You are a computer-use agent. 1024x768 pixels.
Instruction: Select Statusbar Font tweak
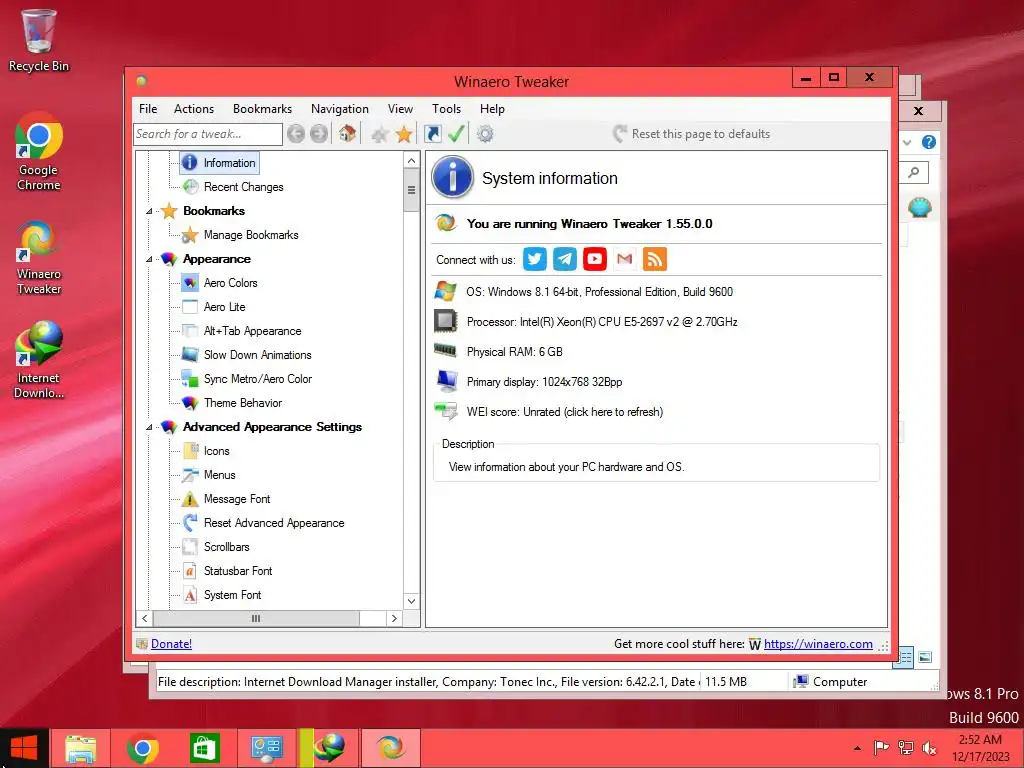(x=238, y=571)
